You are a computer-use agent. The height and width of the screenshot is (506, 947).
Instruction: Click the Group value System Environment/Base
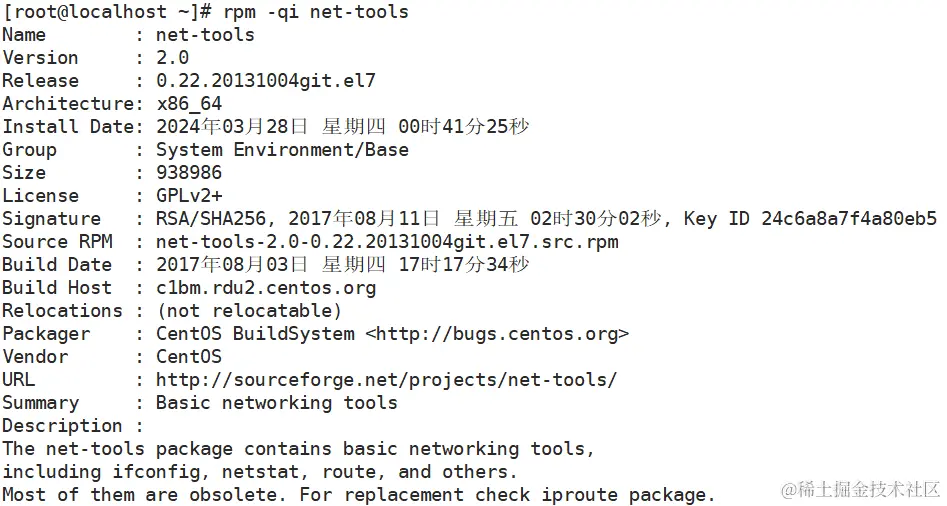click(x=282, y=150)
